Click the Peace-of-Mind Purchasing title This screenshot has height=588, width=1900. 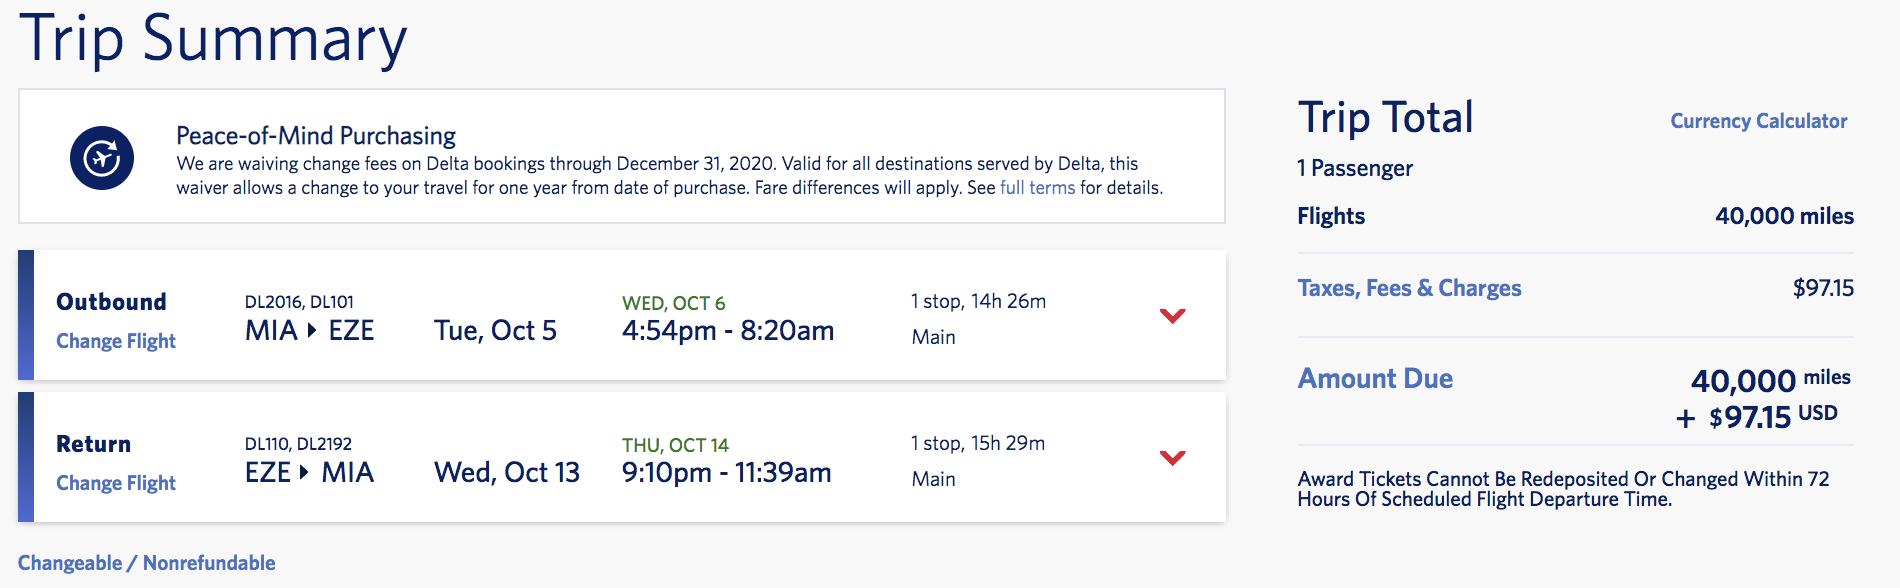tap(316, 135)
